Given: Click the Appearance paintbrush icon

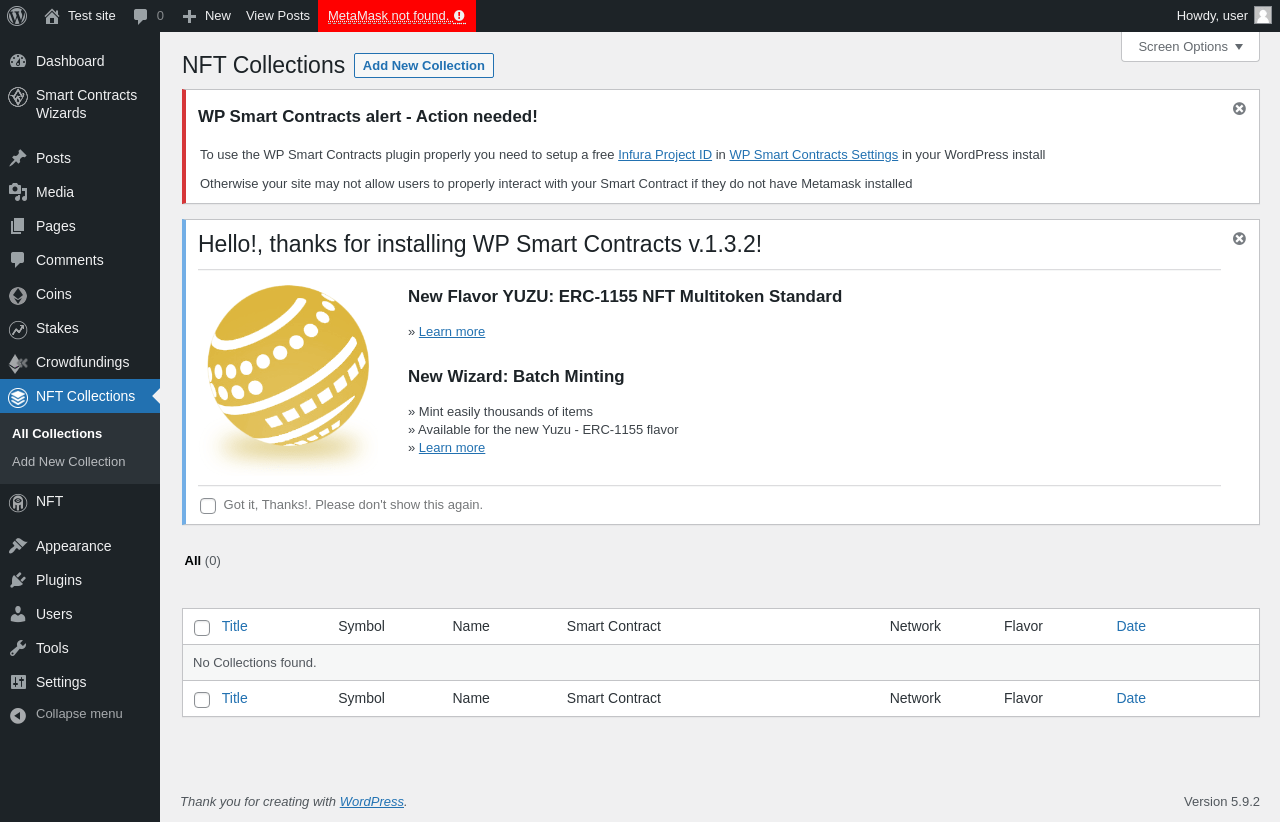Looking at the screenshot, I should [x=18, y=546].
